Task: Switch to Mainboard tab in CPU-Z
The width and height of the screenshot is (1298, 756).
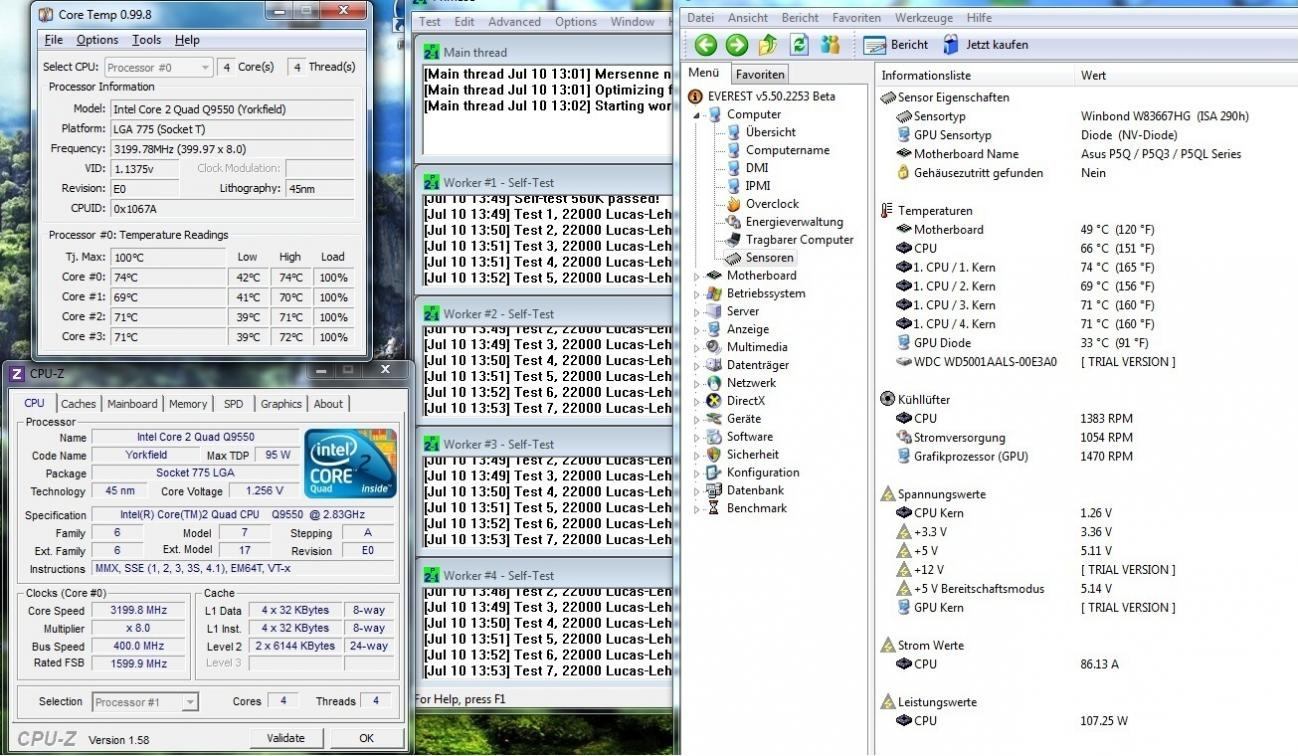Action: click(x=132, y=404)
